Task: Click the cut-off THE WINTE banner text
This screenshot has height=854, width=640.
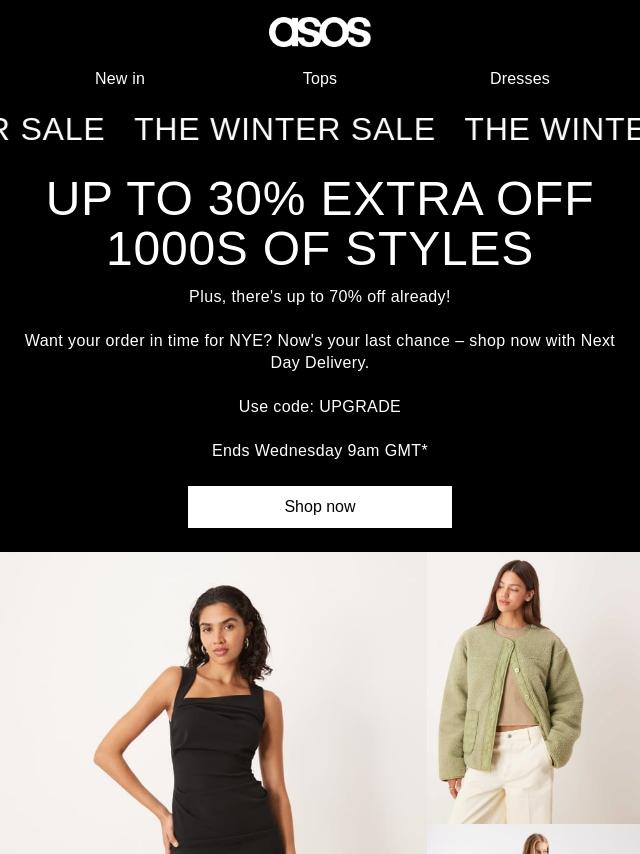Action: (x=552, y=129)
